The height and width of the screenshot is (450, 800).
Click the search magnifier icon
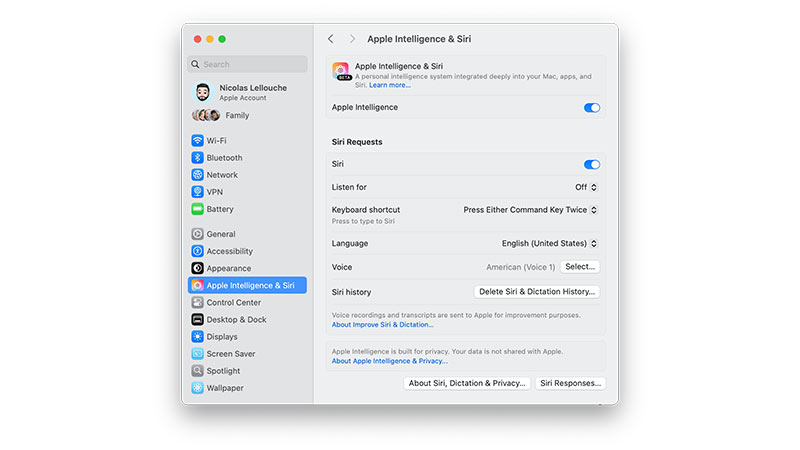click(x=195, y=64)
